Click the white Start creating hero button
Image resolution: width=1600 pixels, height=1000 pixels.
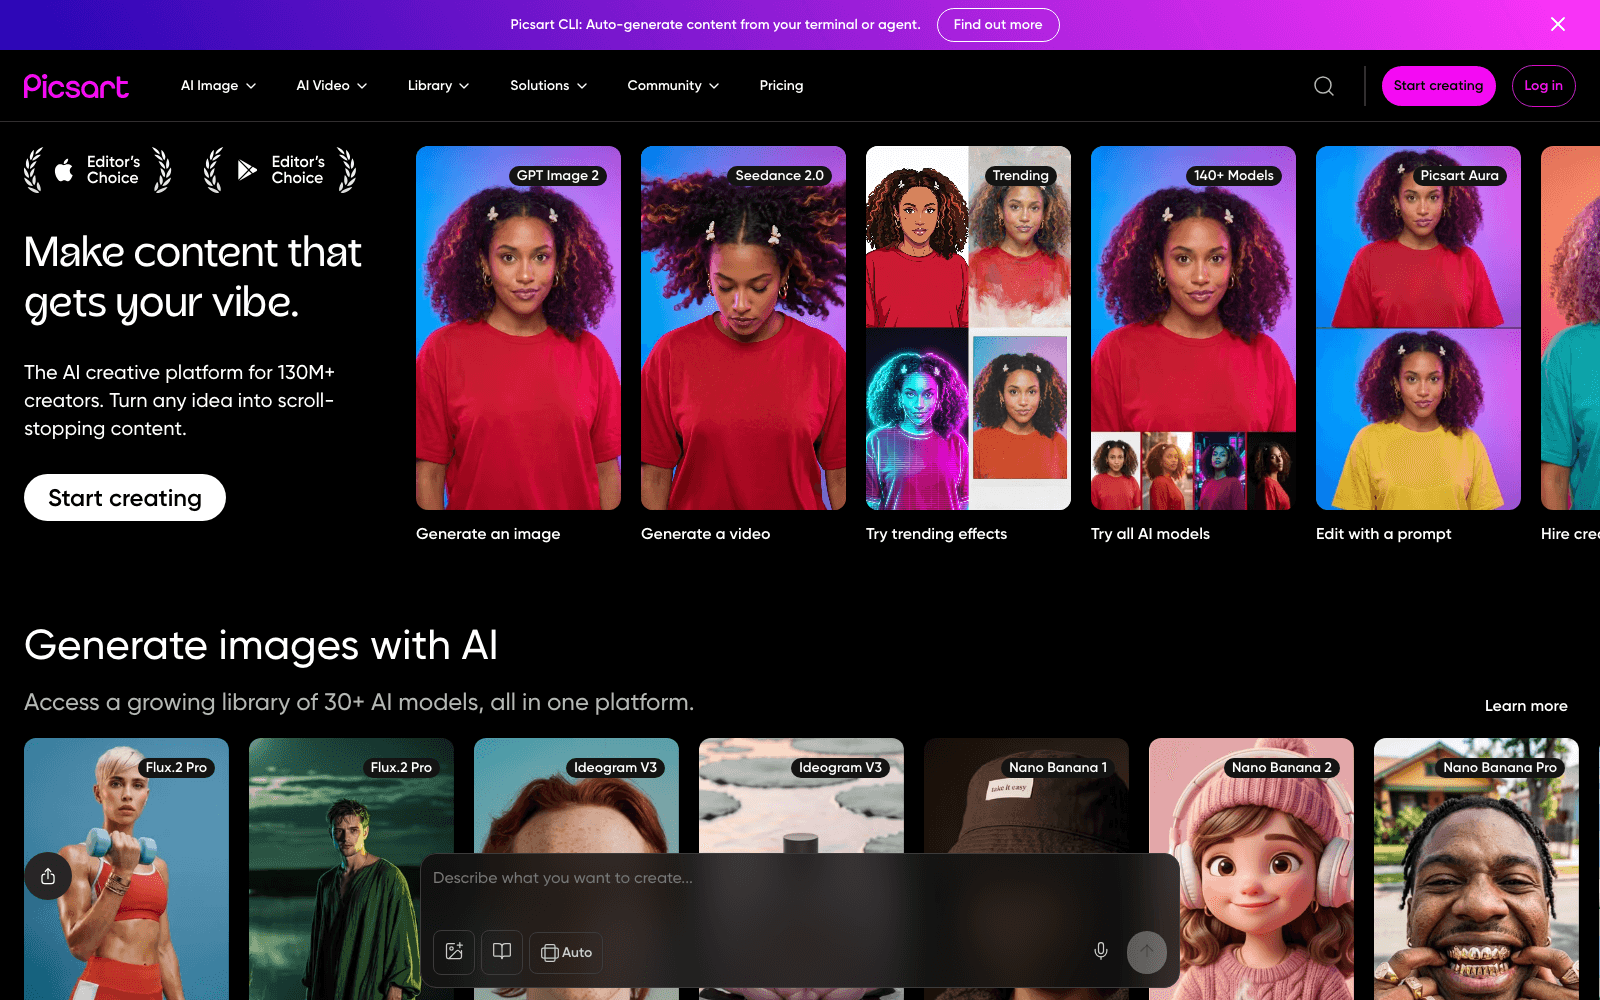point(125,498)
